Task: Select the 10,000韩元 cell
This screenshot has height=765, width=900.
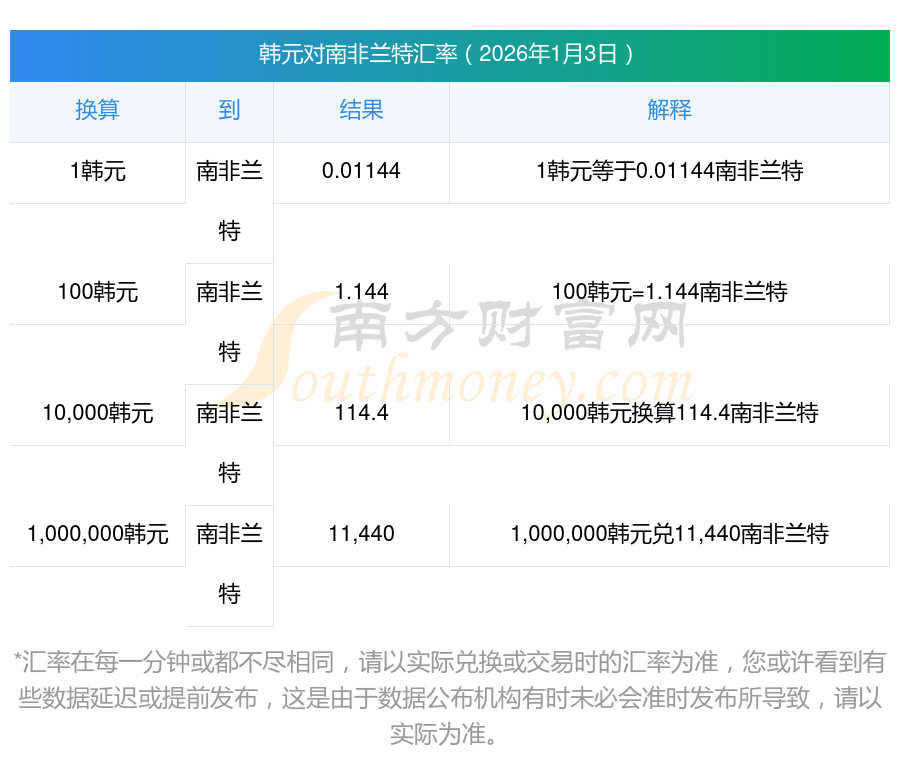Action: [97, 413]
